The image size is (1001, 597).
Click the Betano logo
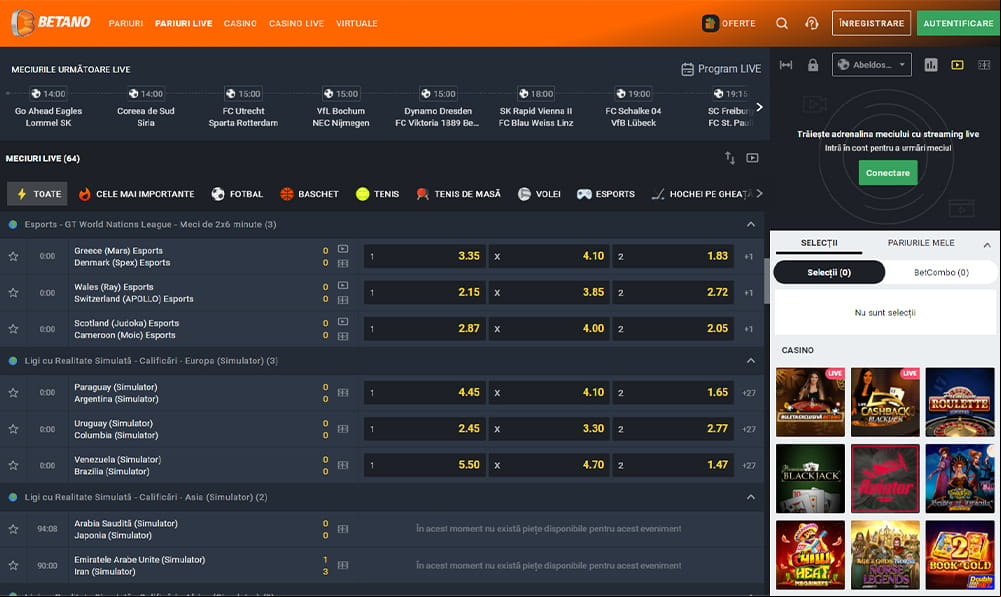[x=51, y=22]
